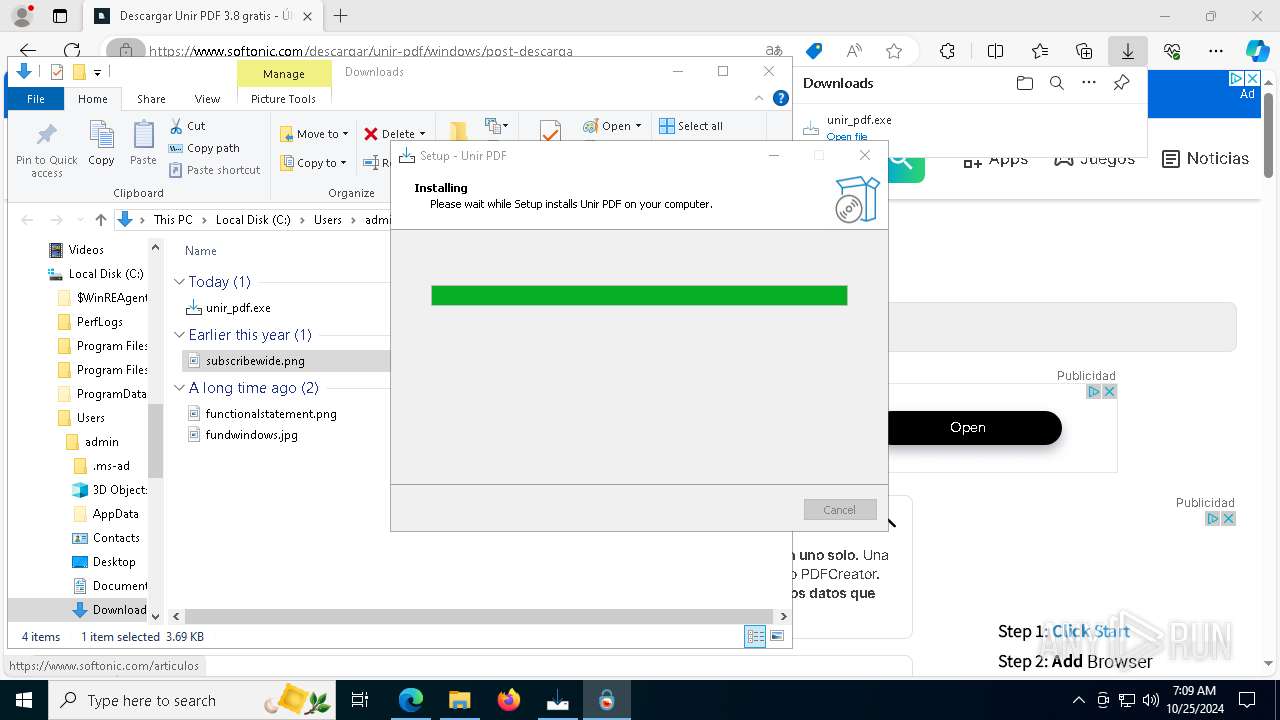Open Edge Extensions puzzle icon
Image resolution: width=1280 pixels, height=720 pixels.
947,51
